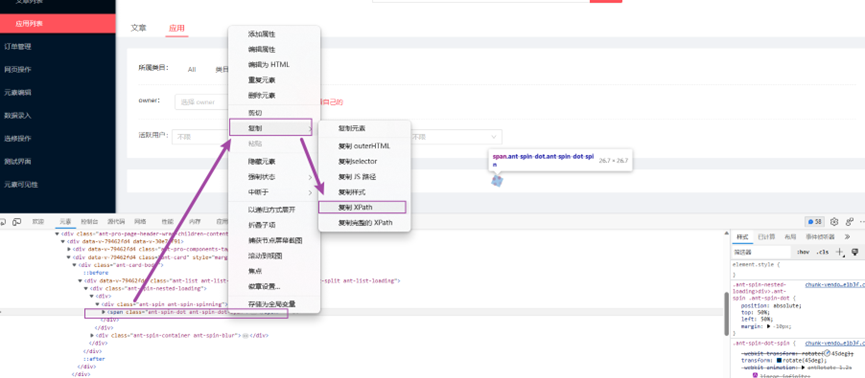865x378 pixels.
Task: Toggle the .cls class editor button
Action: [x=823, y=252]
